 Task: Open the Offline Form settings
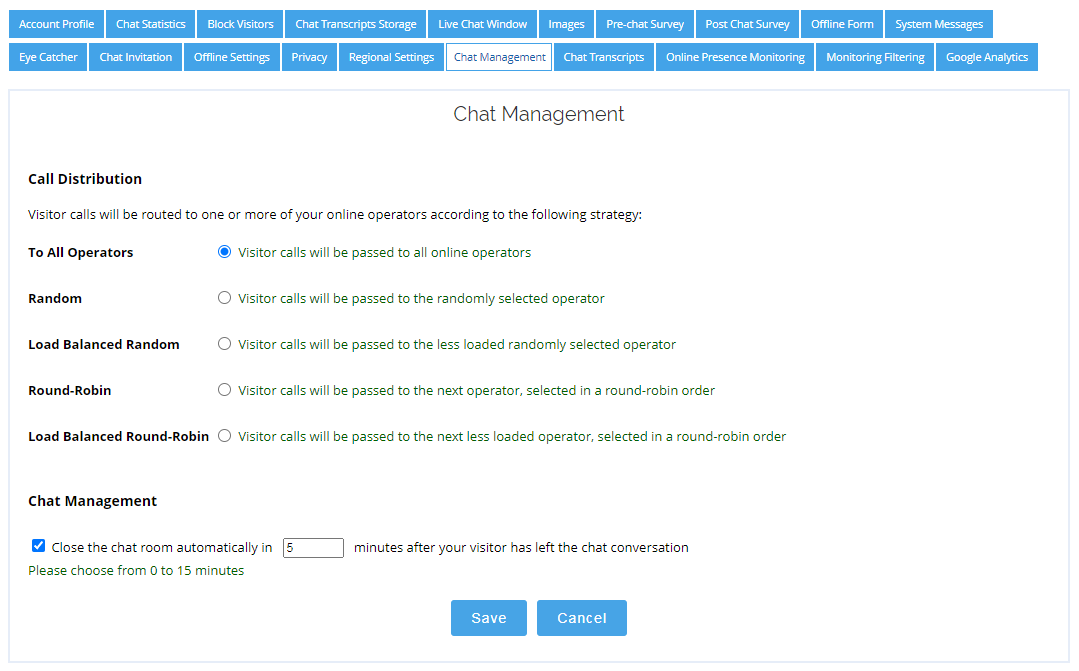point(841,23)
